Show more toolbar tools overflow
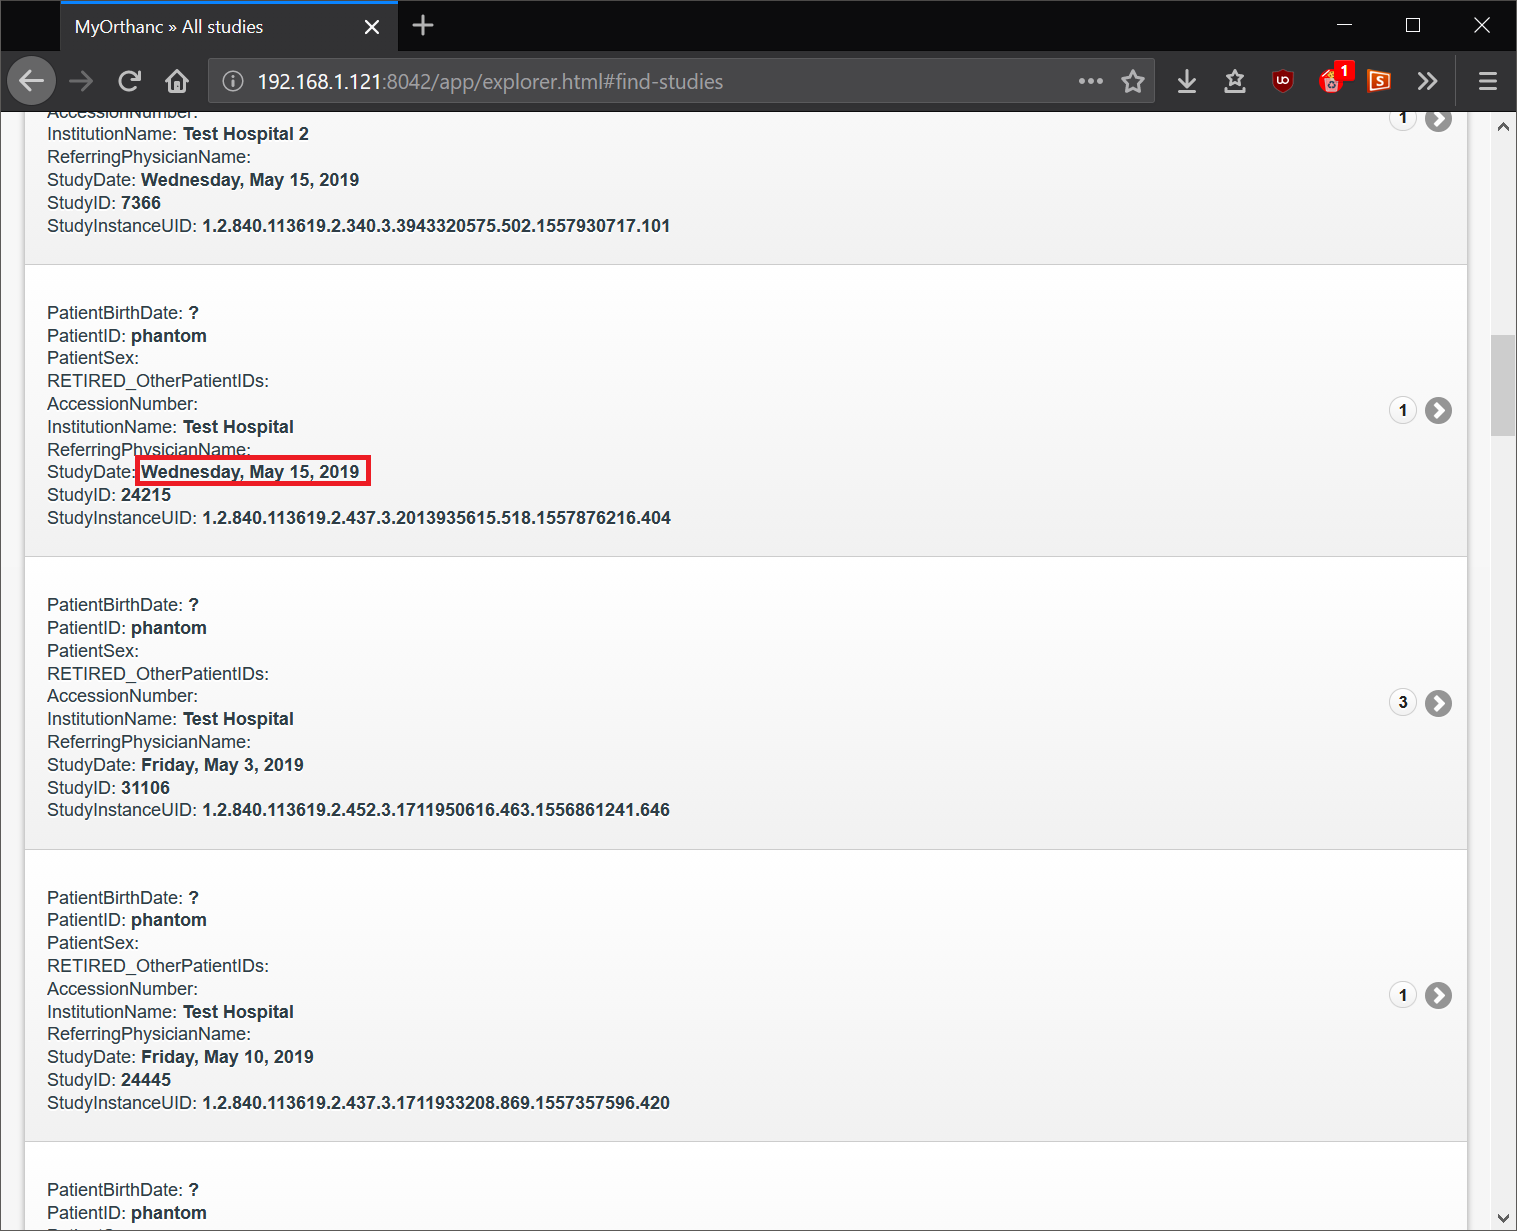 1427,81
